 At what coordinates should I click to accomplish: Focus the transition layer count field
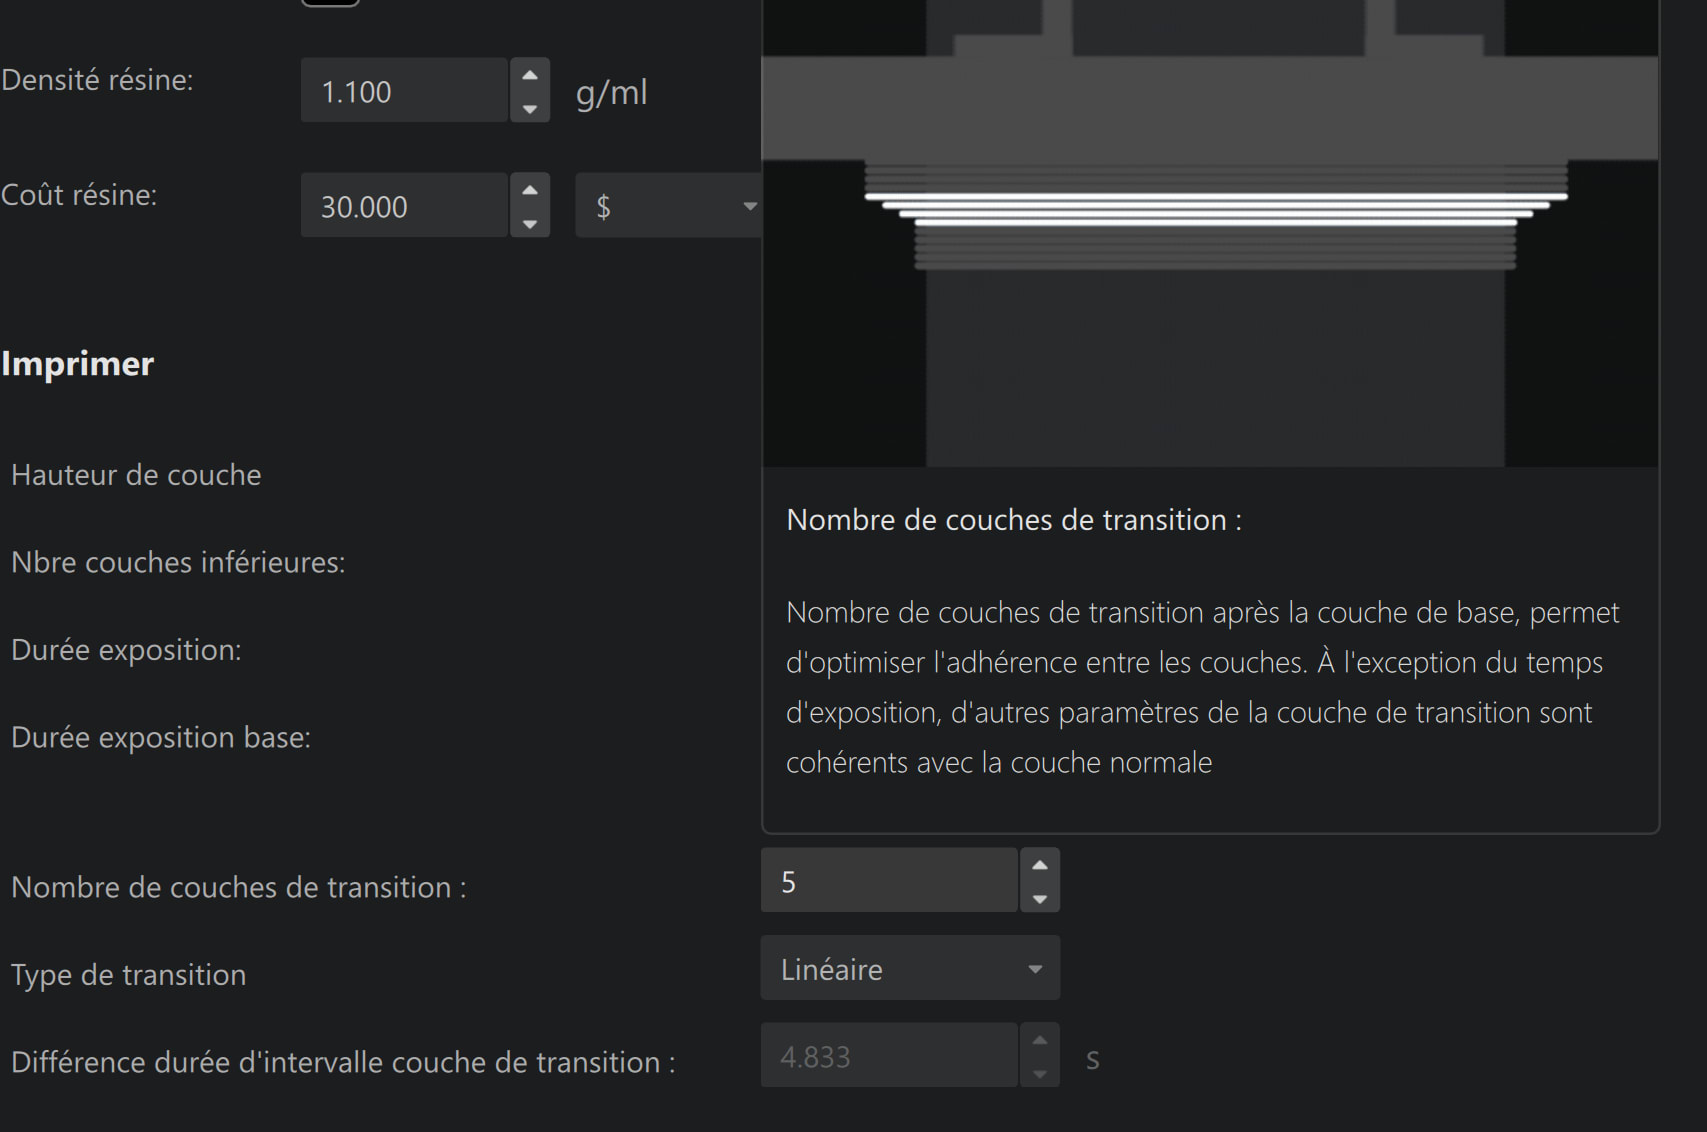click(888, 881)
